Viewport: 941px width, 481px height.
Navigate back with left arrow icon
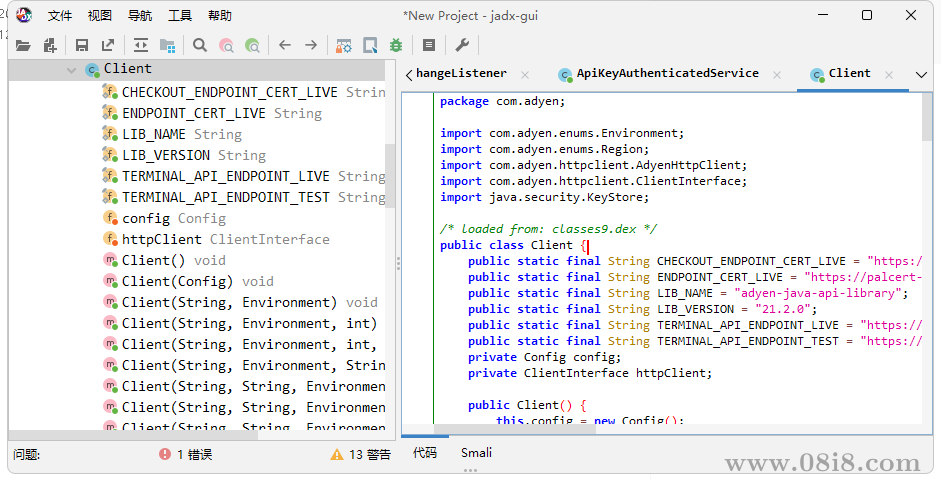click(285, 45)
